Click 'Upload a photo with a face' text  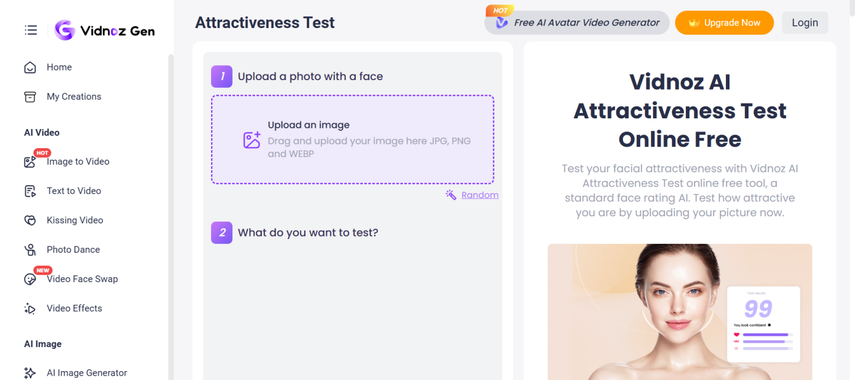pos(310,77)
